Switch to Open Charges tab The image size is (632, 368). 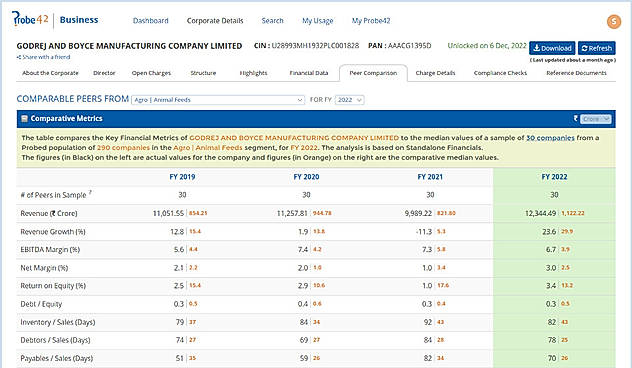pos(151,73)
